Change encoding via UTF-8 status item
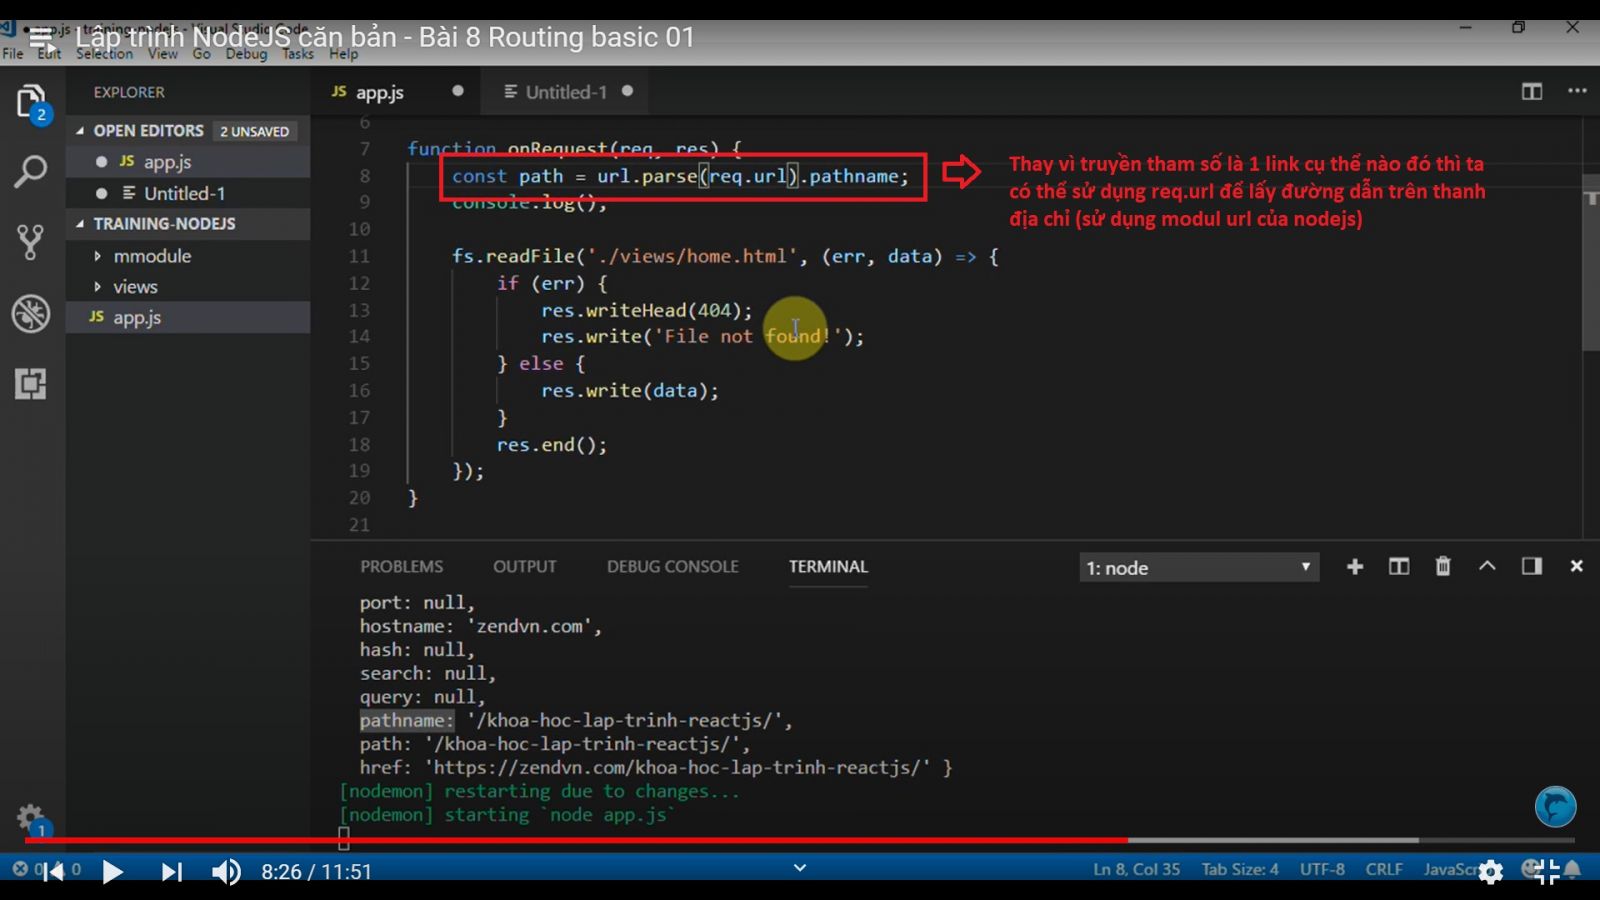The height and width of the screenshot is (900, 1600). pyautogui.click(x=1322, y=870)
